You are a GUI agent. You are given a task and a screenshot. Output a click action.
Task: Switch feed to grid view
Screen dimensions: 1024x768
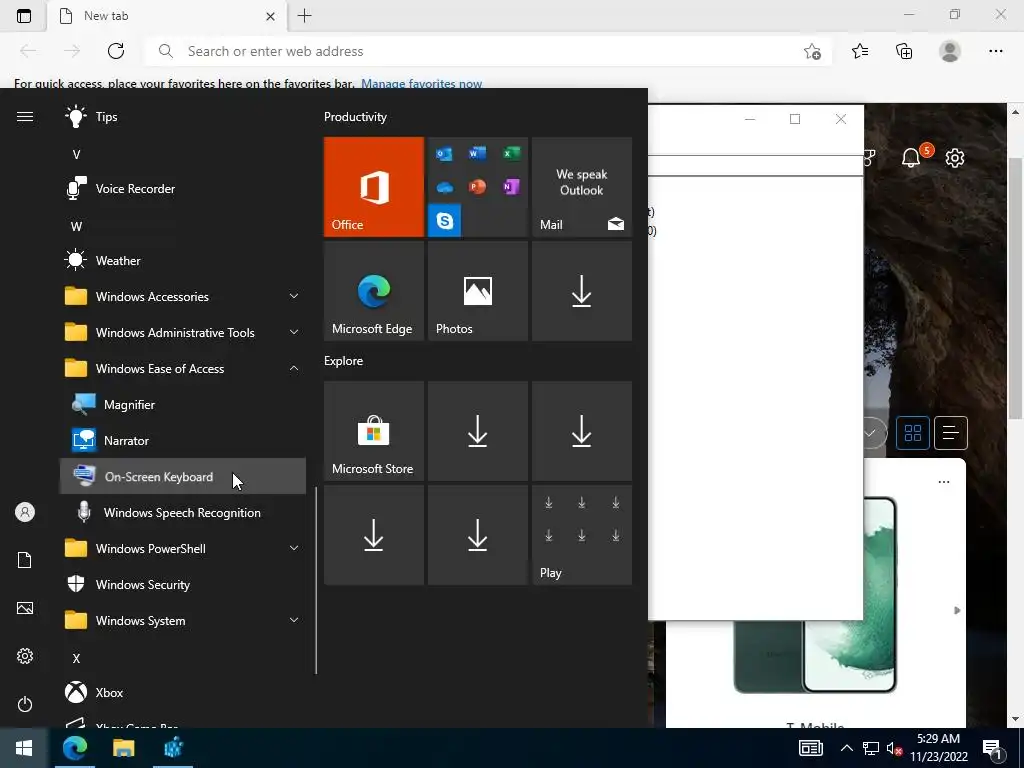[913, 433]
